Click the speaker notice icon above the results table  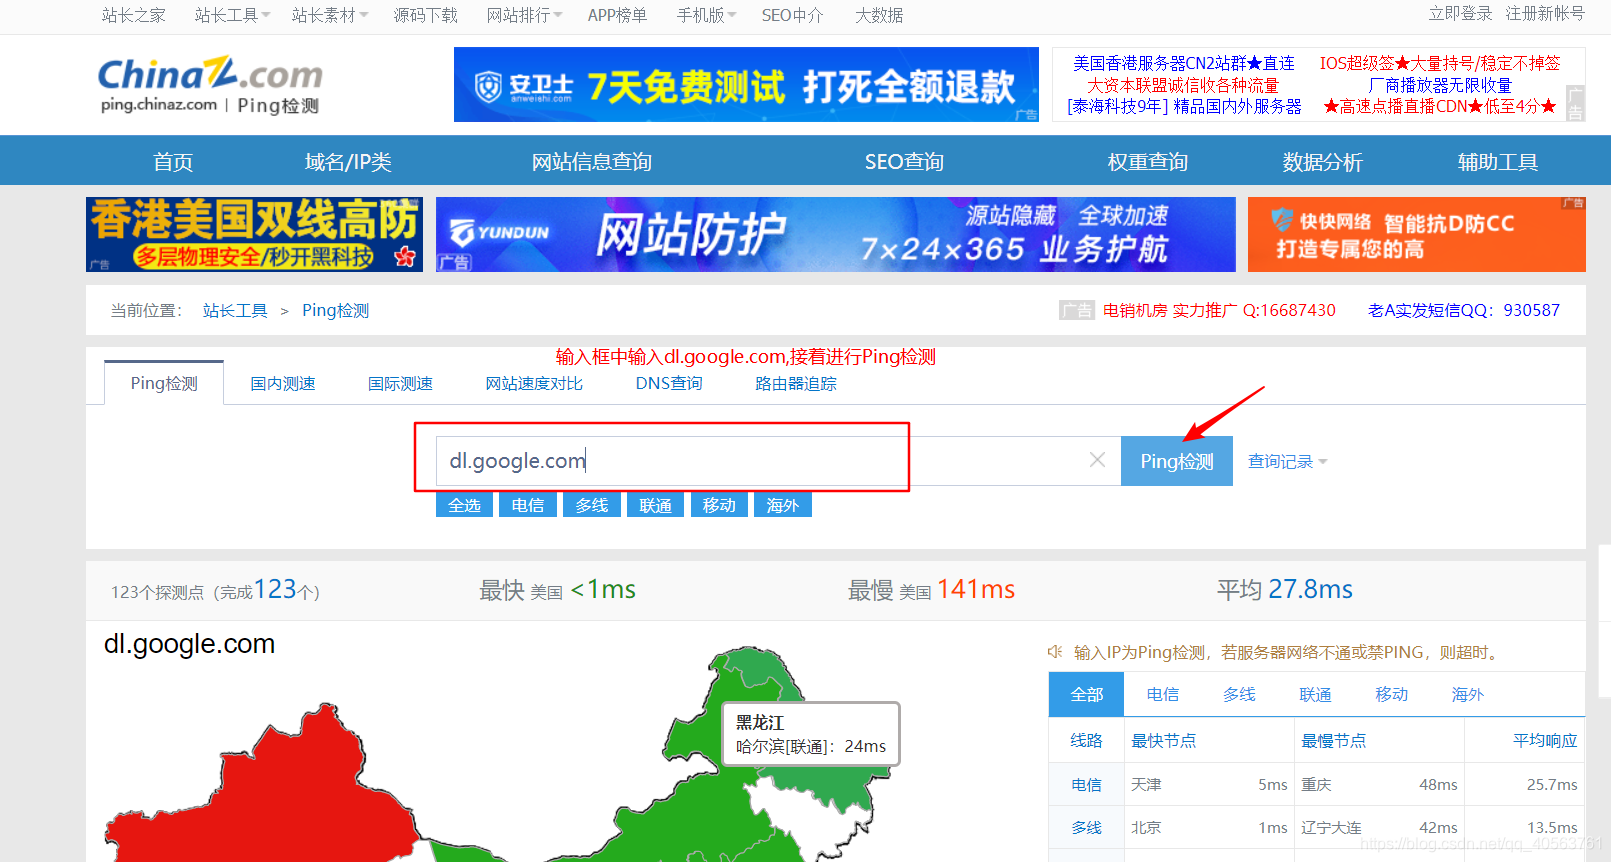pos(1055,652)
